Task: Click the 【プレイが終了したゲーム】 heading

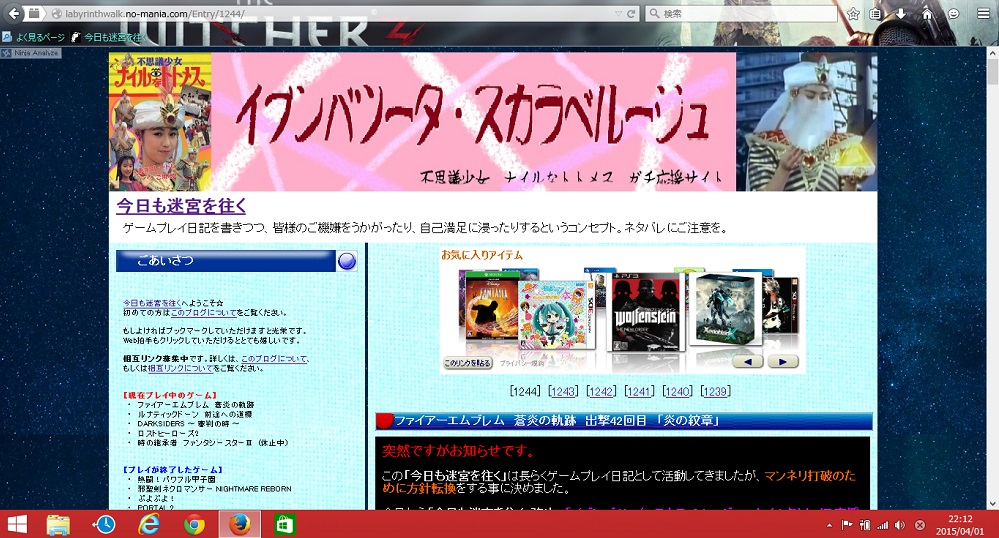Action: 173,470
